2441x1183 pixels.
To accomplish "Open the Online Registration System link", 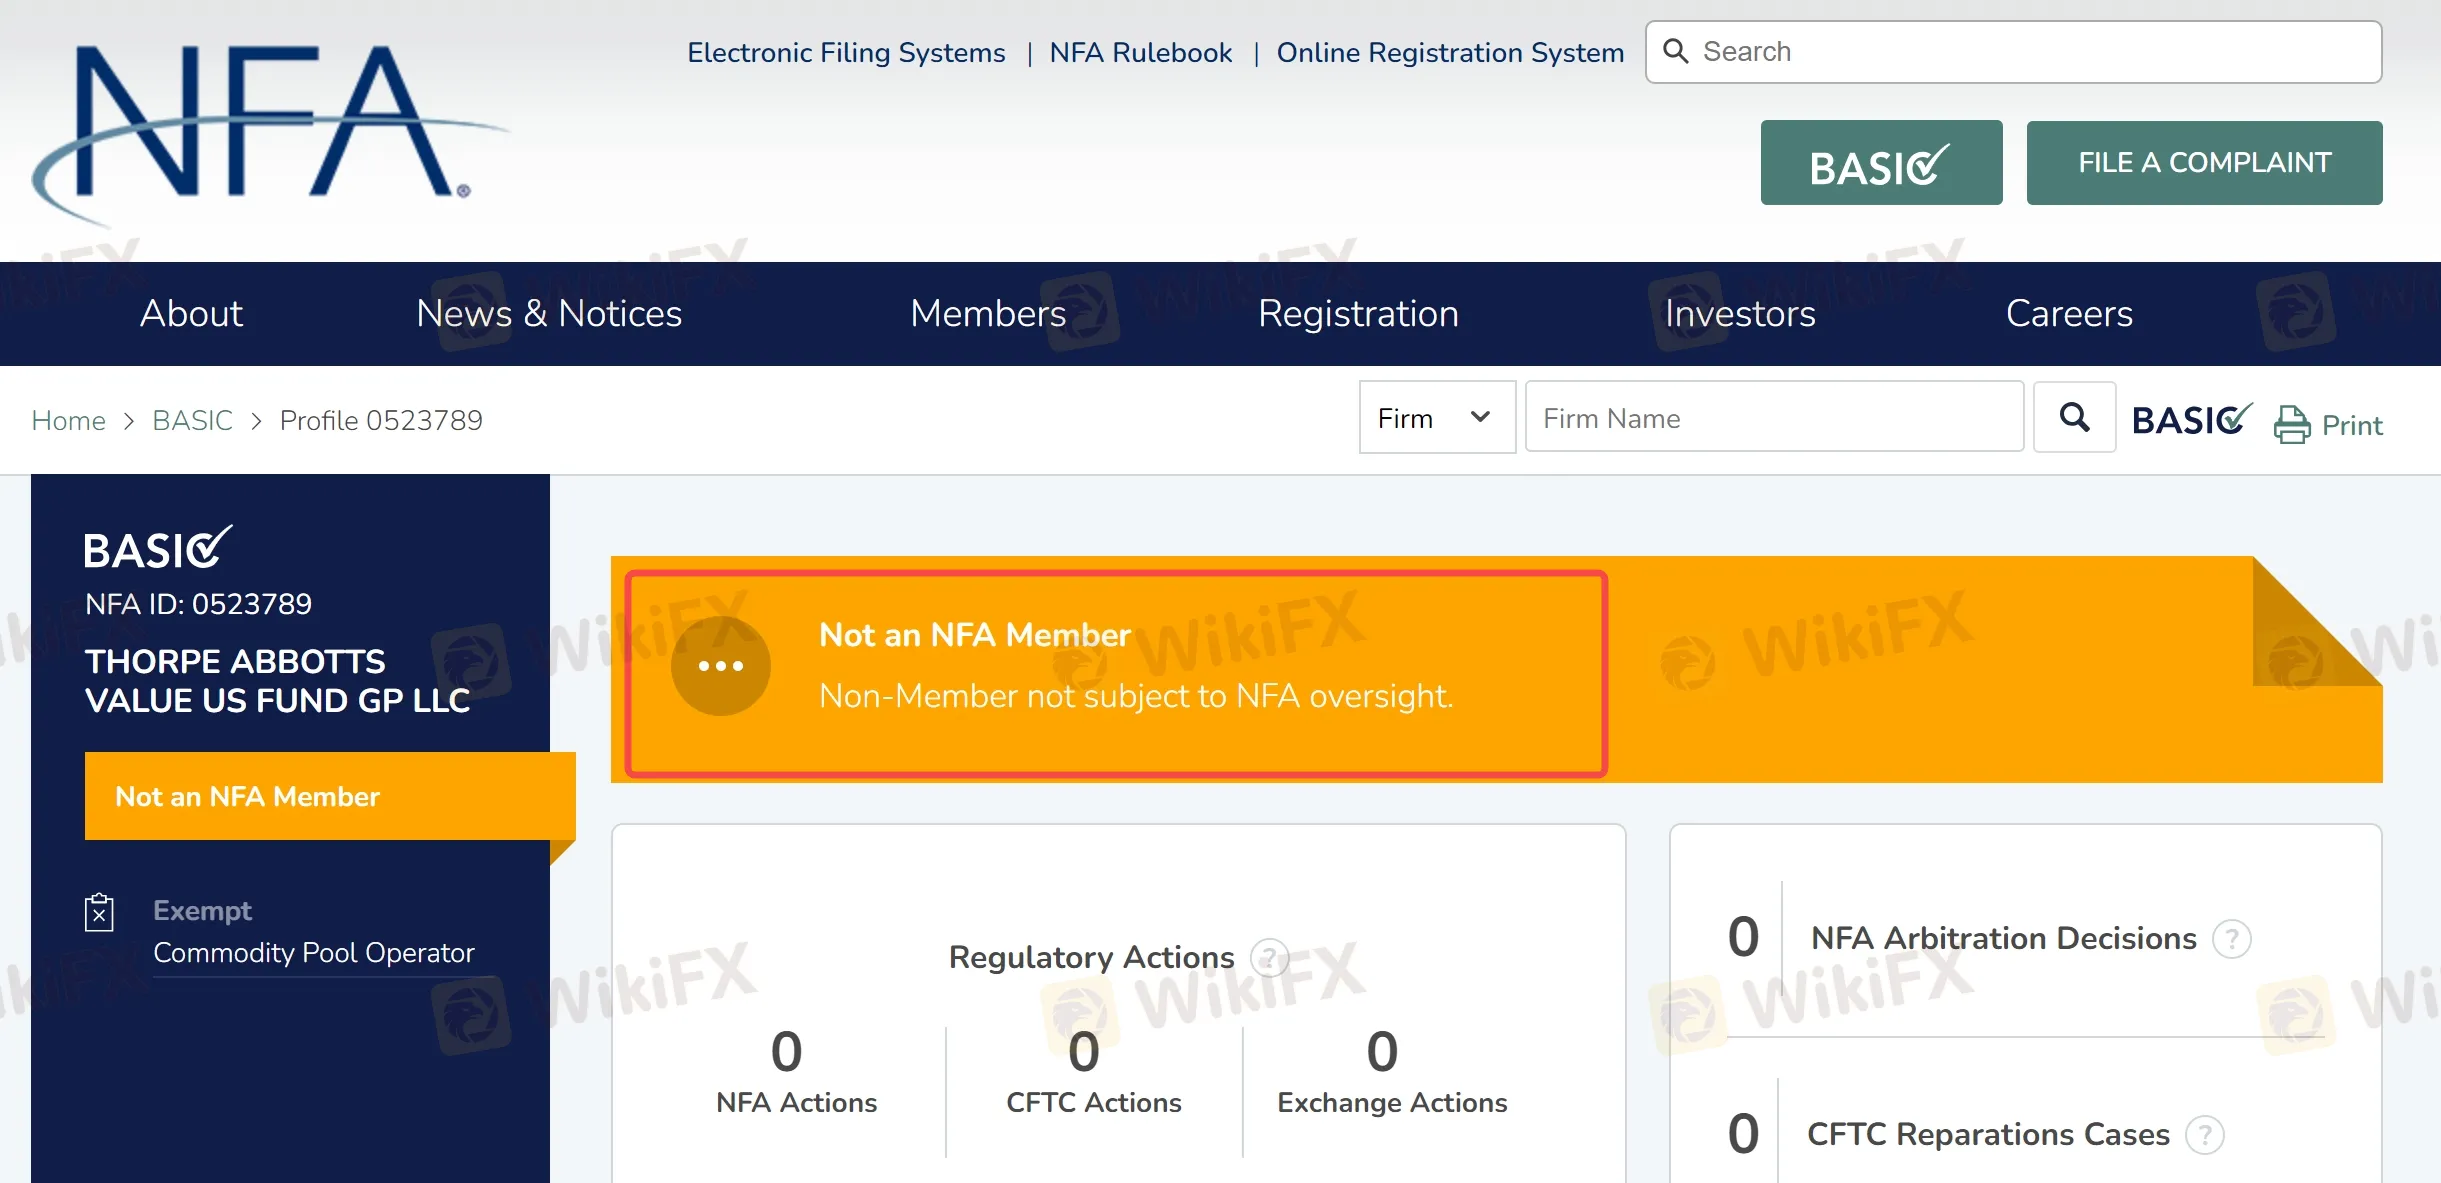I will click(1450, 53).
